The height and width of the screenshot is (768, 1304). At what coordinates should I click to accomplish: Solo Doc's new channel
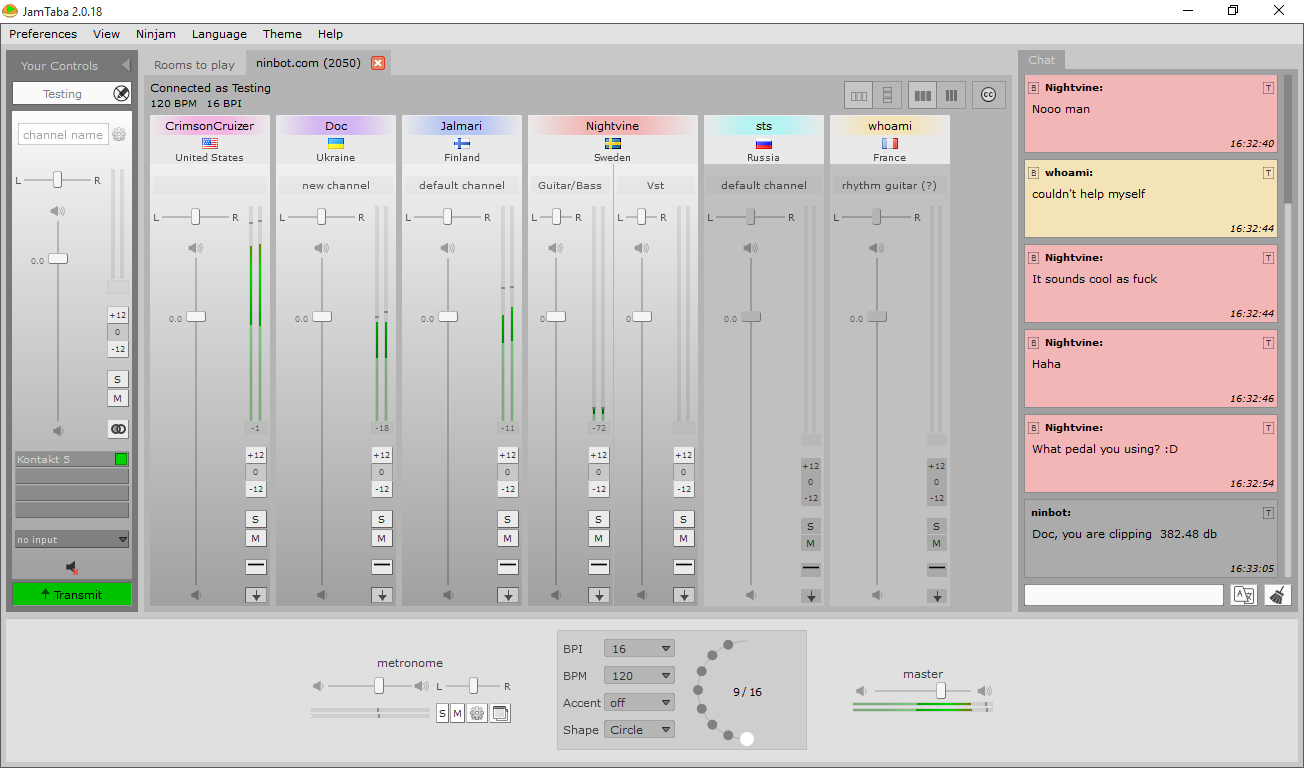382,519
